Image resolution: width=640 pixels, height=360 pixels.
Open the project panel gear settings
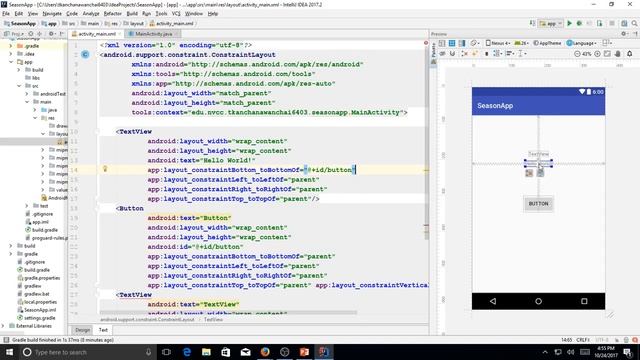(51, 34)
